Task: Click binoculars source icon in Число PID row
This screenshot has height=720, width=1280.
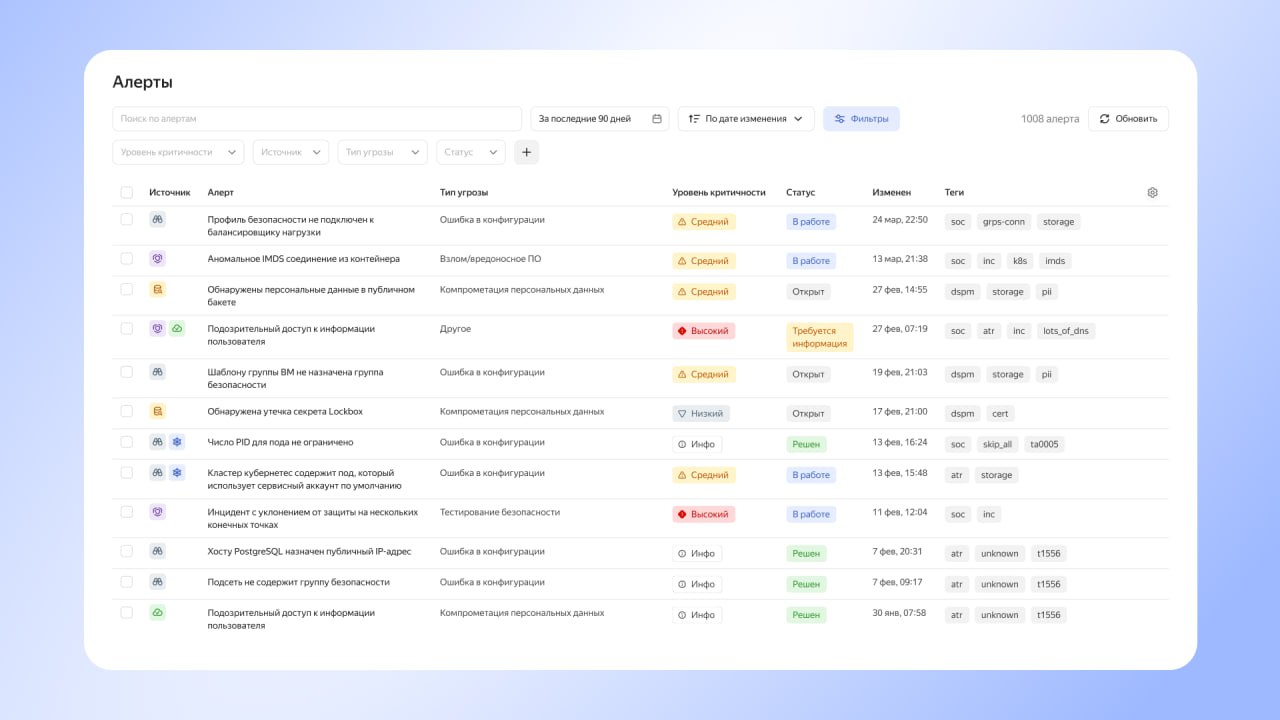Action: click(157, 441)
